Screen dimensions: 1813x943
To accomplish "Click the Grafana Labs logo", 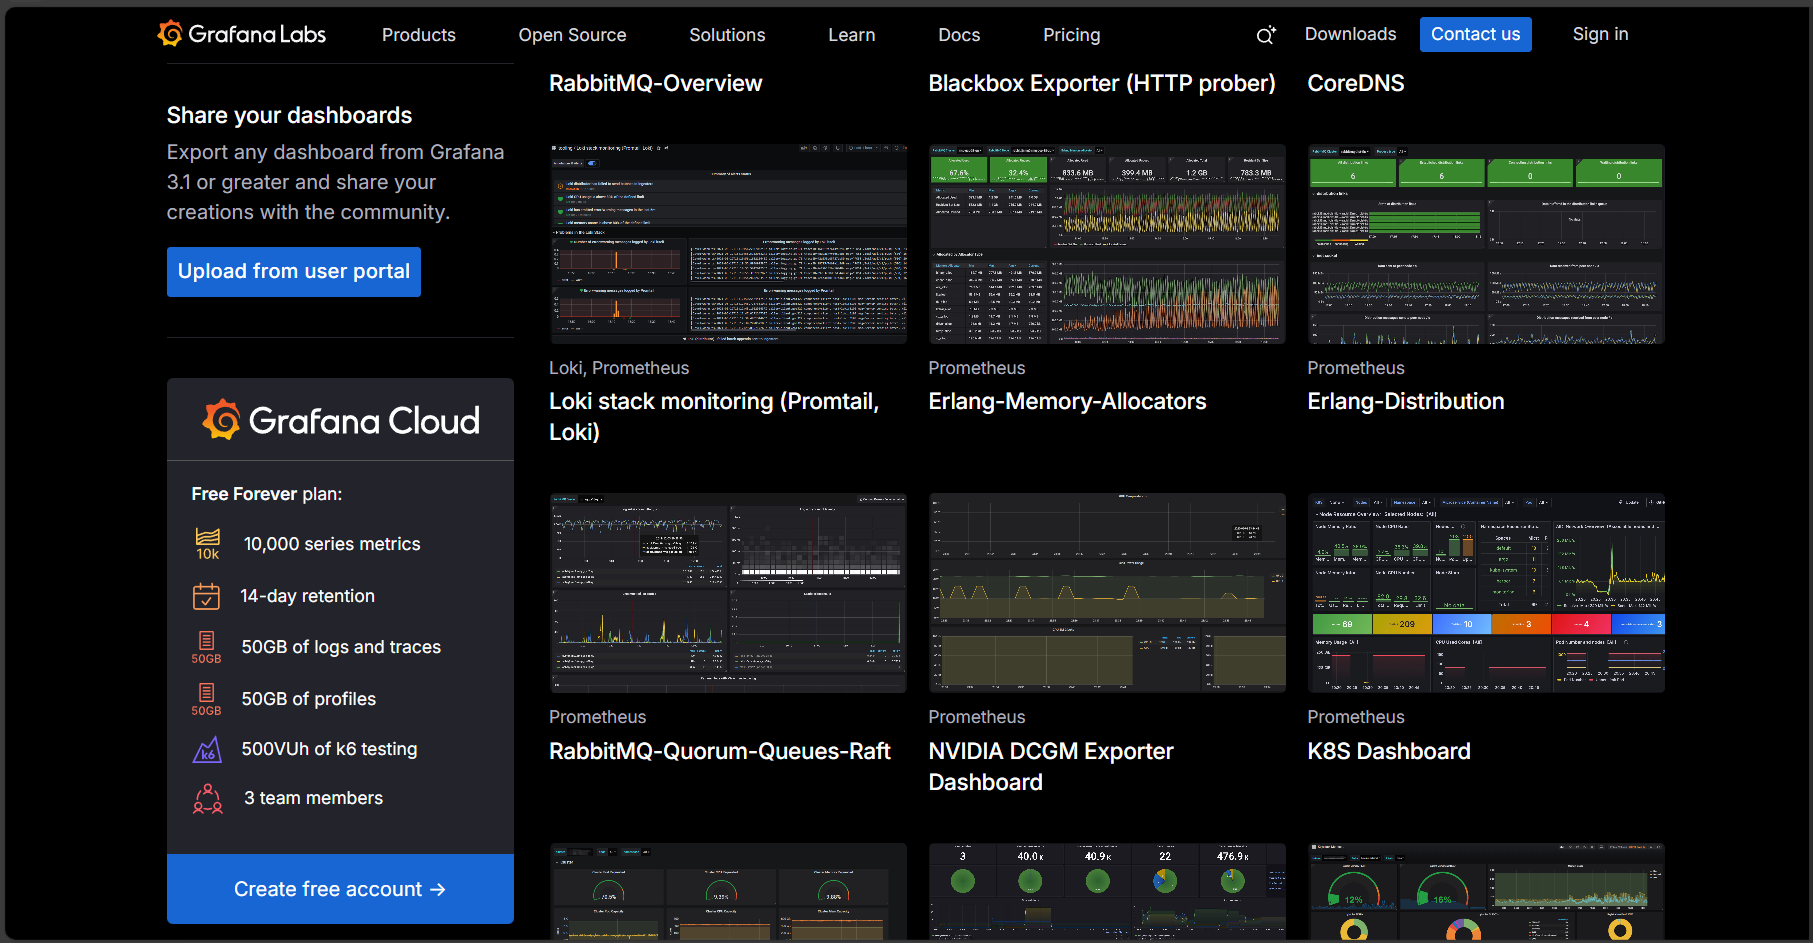I will 242,34.
